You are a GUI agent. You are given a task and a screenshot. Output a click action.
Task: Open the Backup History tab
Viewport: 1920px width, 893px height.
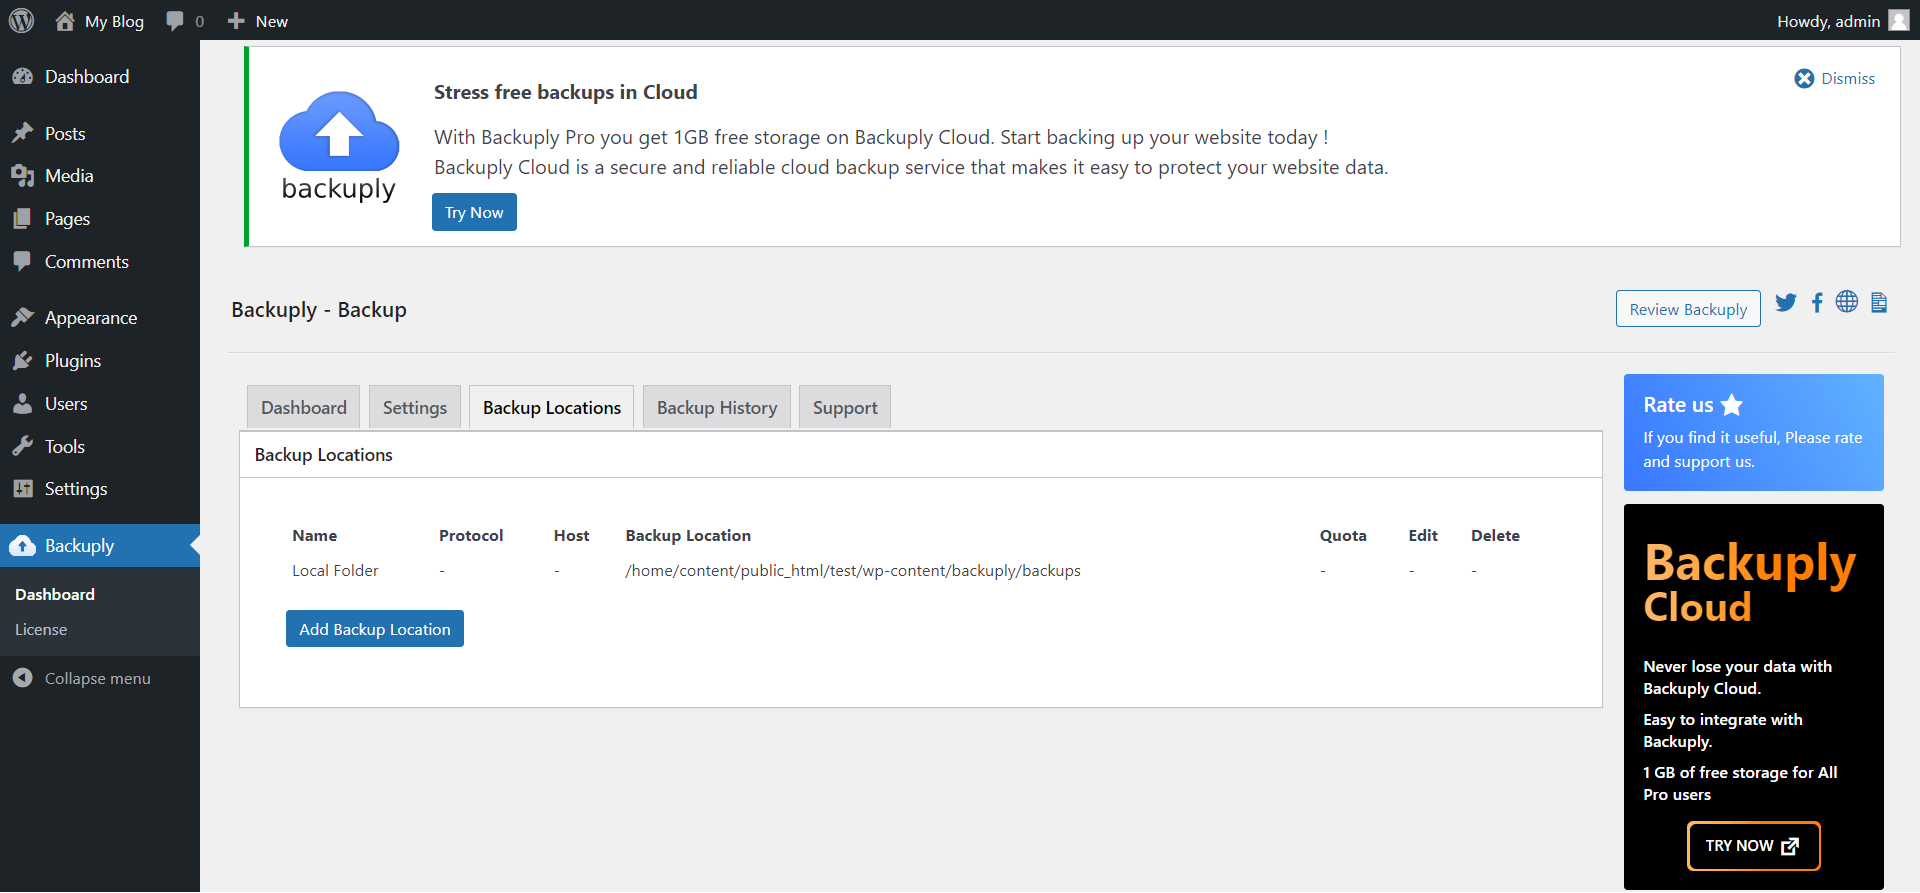[x=717, y=407]
